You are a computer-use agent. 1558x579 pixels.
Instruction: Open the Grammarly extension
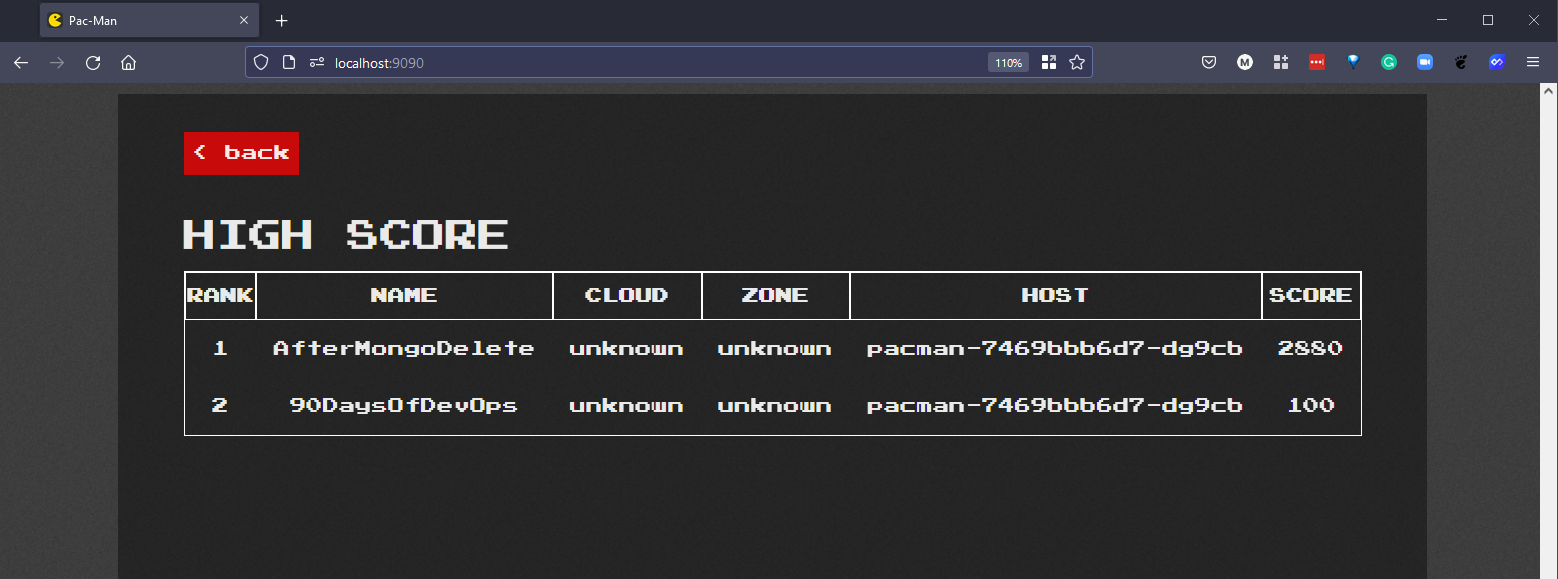point(1388,62)
